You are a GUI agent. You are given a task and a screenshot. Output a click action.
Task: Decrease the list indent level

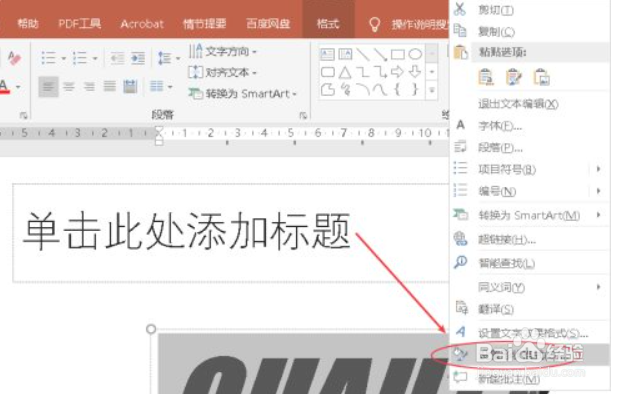pos(117,58)
